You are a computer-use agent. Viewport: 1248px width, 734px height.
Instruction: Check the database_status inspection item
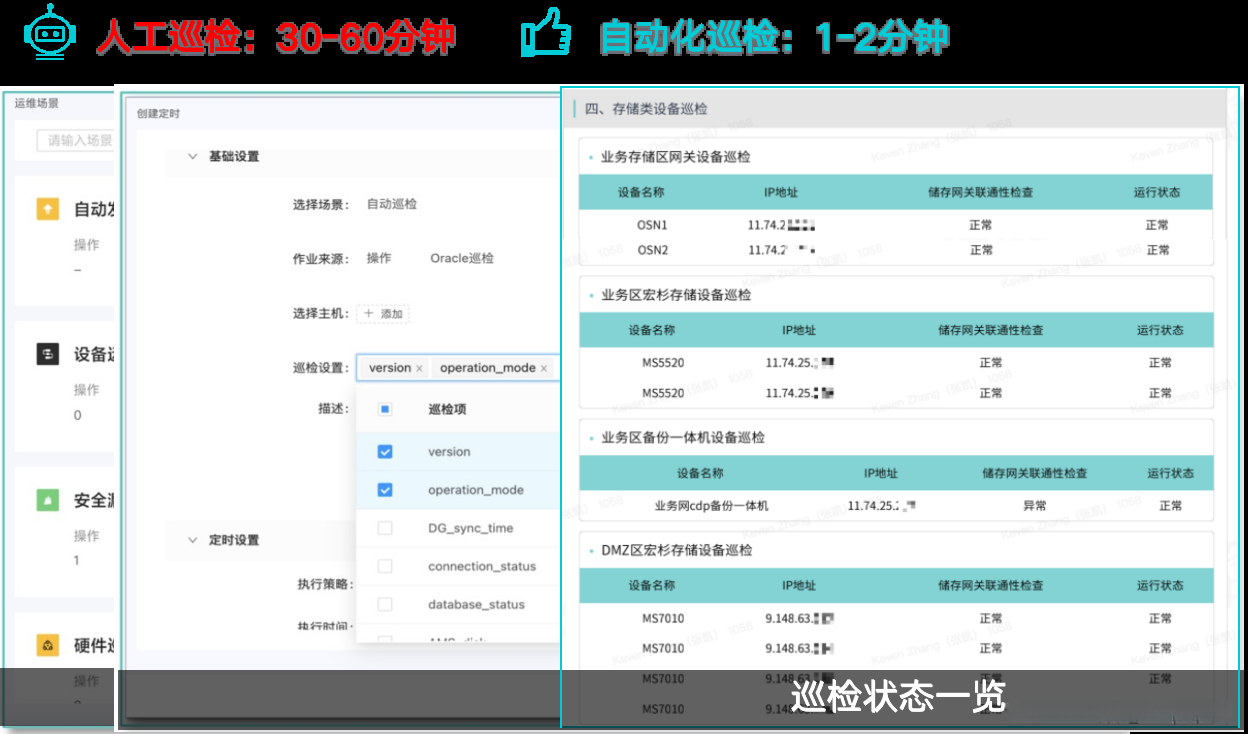click(385, 604)
